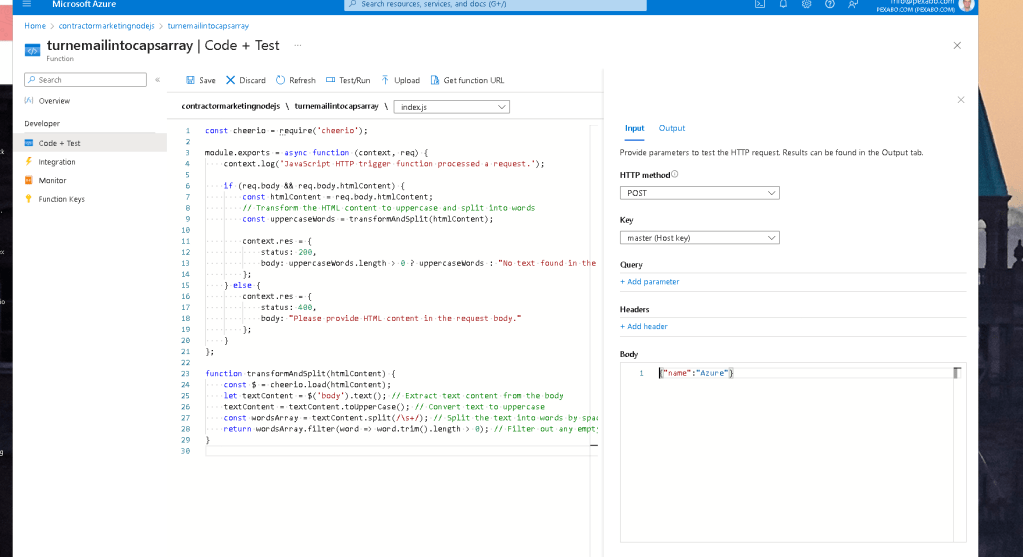Open Integration in the sidebar
Screen dimensions: 1023x557
[x=57, y=162]
